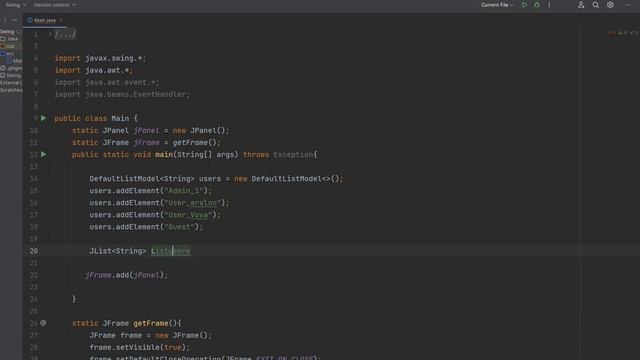Run the current file with green play button
Image resolution: width=640 pixels, height=360 pixels.
click(x=524, y=5)
